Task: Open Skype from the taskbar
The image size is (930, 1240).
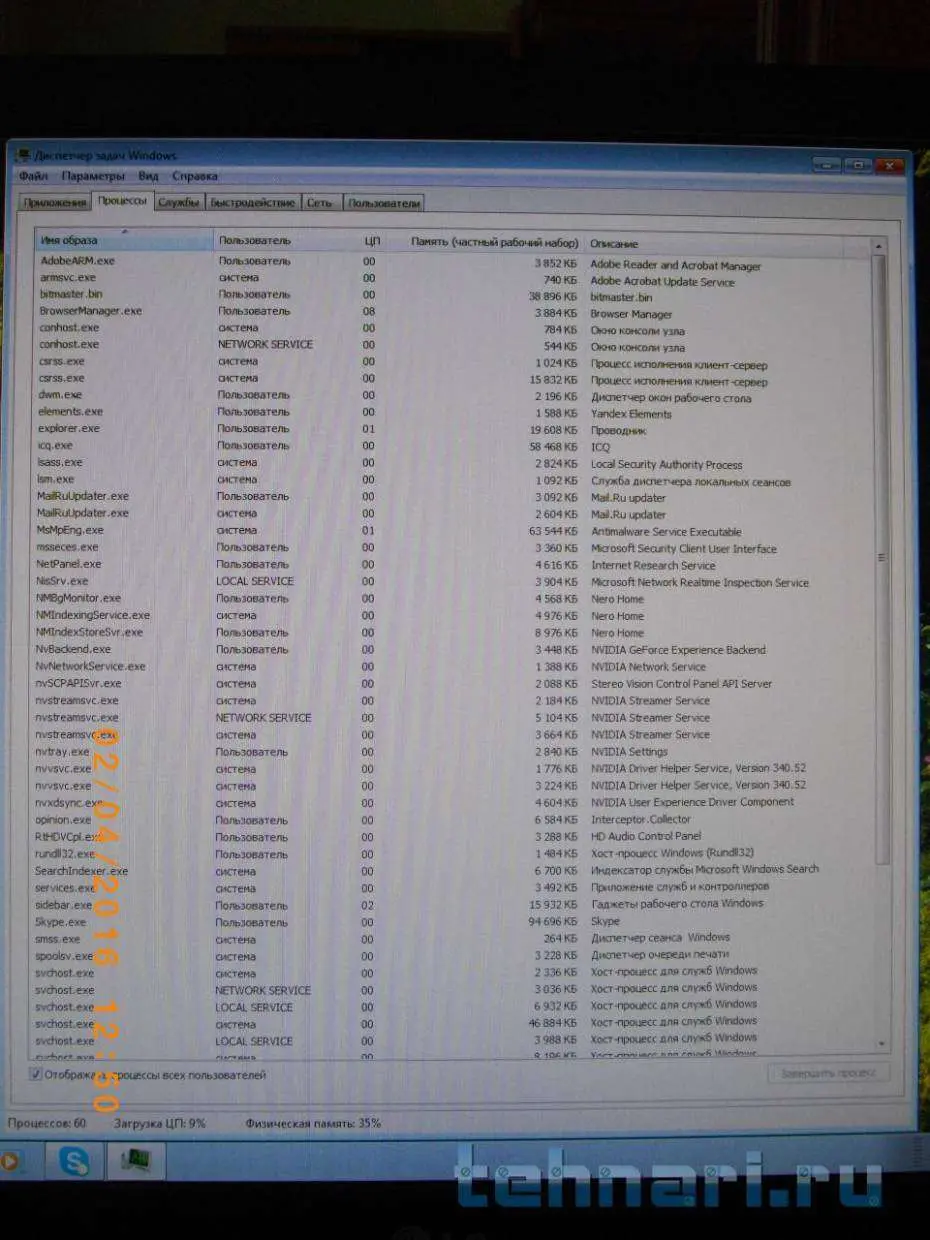Action: tap(74, 1161)
